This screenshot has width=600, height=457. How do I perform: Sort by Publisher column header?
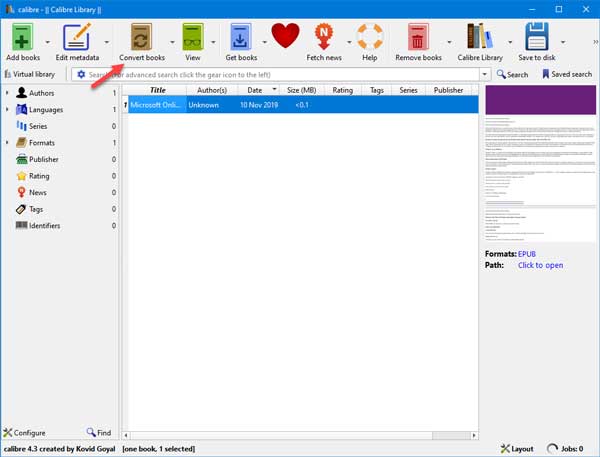[x=448, y=90]
